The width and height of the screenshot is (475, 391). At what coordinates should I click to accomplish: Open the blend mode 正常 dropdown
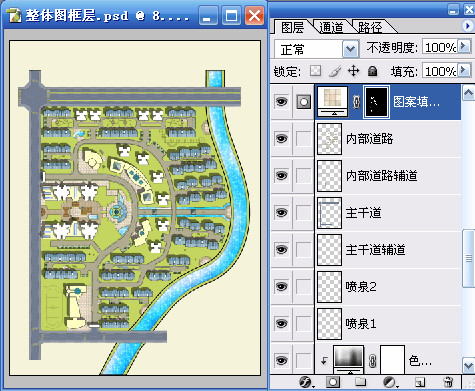pos(350,49)
